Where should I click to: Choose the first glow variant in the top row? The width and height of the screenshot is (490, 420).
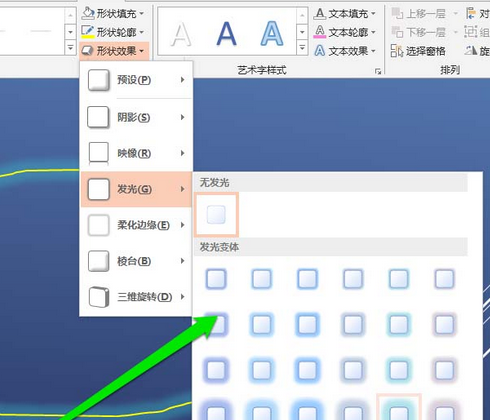click(216, 279)
